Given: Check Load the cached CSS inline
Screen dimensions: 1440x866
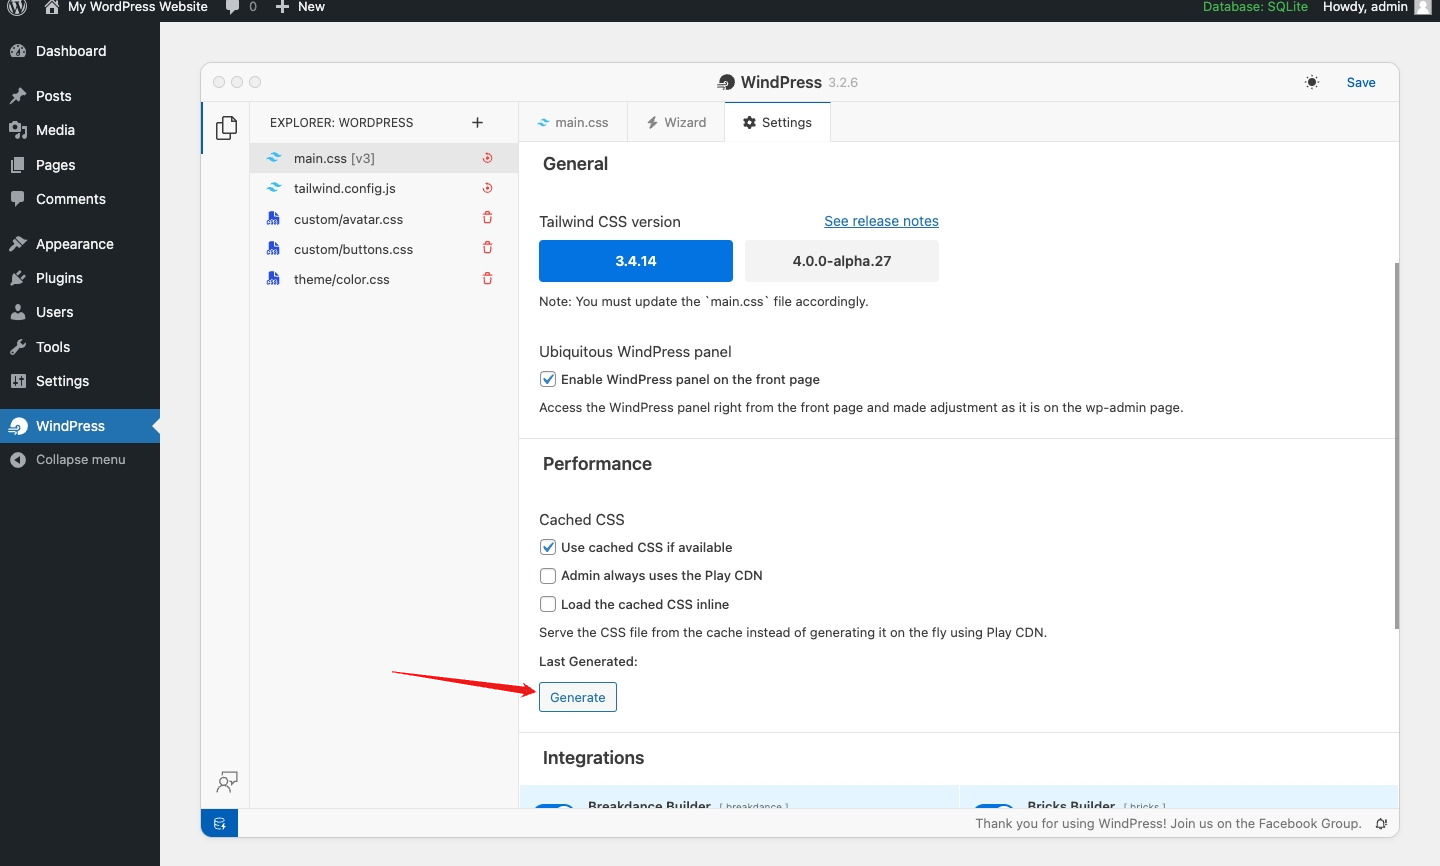Looking at the screenshot, I should 548,604.
